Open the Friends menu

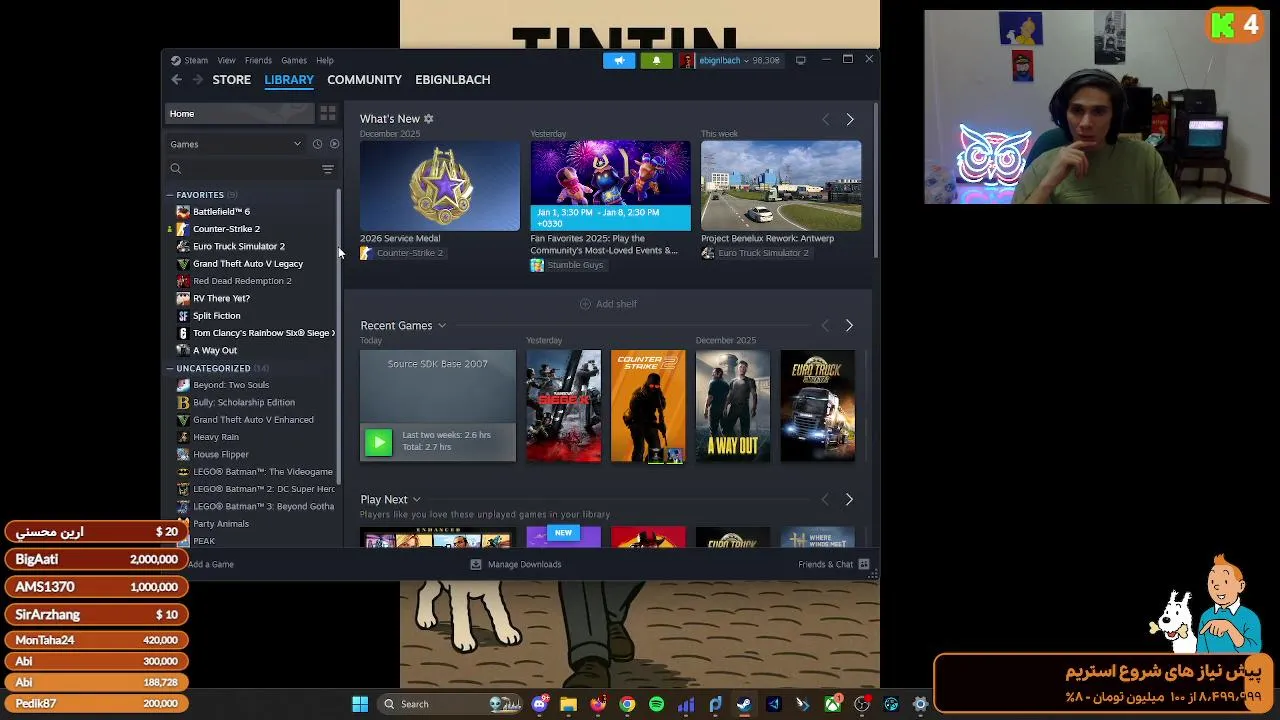click(258, 60)
